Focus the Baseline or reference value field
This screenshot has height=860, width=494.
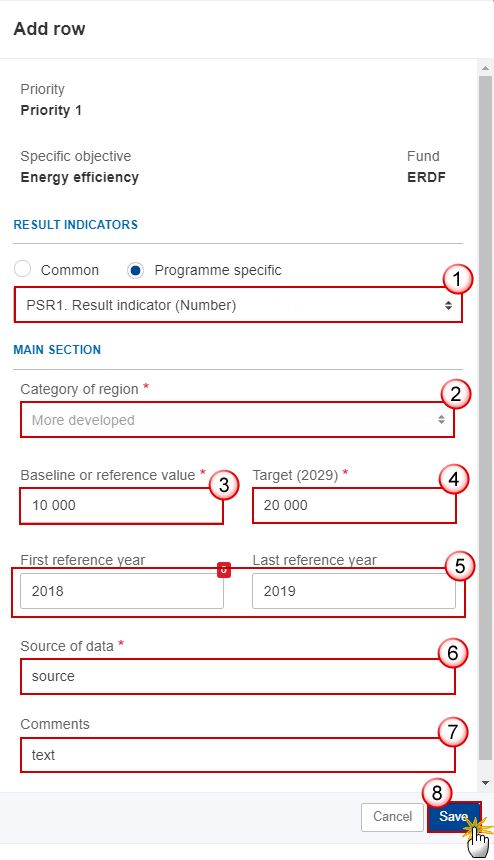122,506
